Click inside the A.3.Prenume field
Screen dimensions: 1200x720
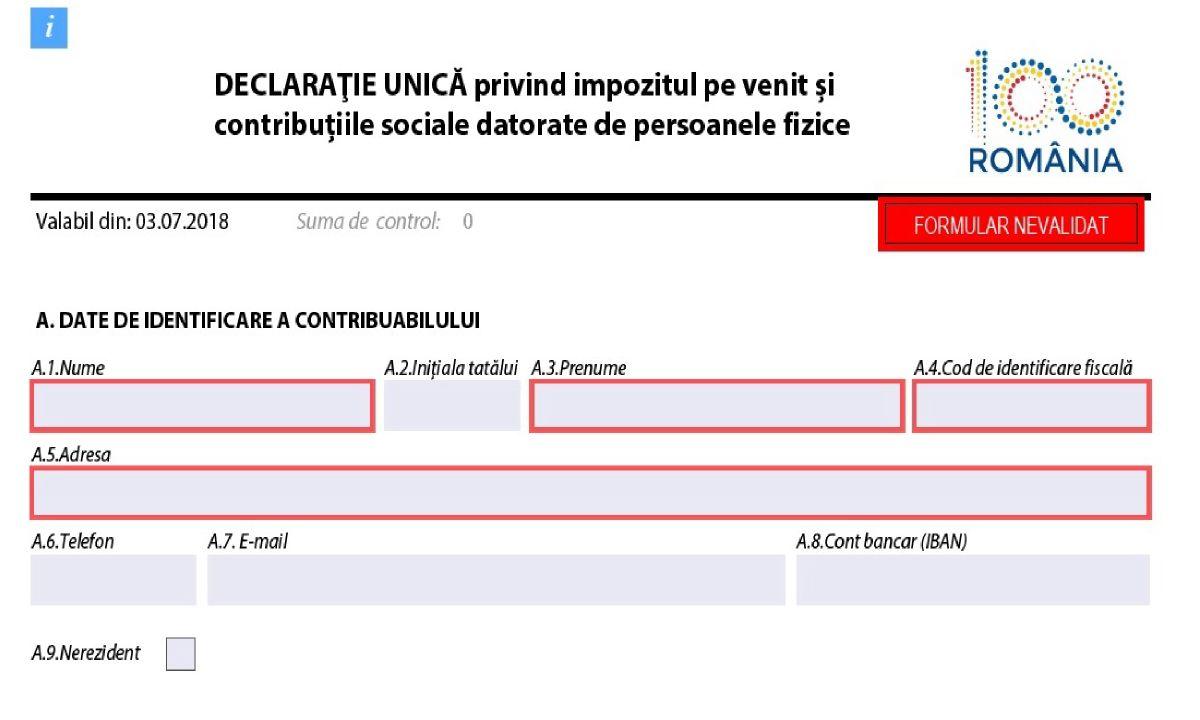pyautogui.click(x=715, y=405)
